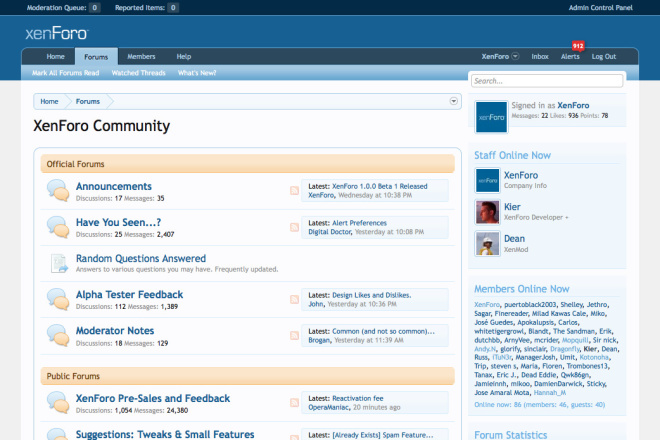The image size is (660, 440).
Task: Open RSS feed for Have You Seen forum
Action: click(x=295, y=227)
